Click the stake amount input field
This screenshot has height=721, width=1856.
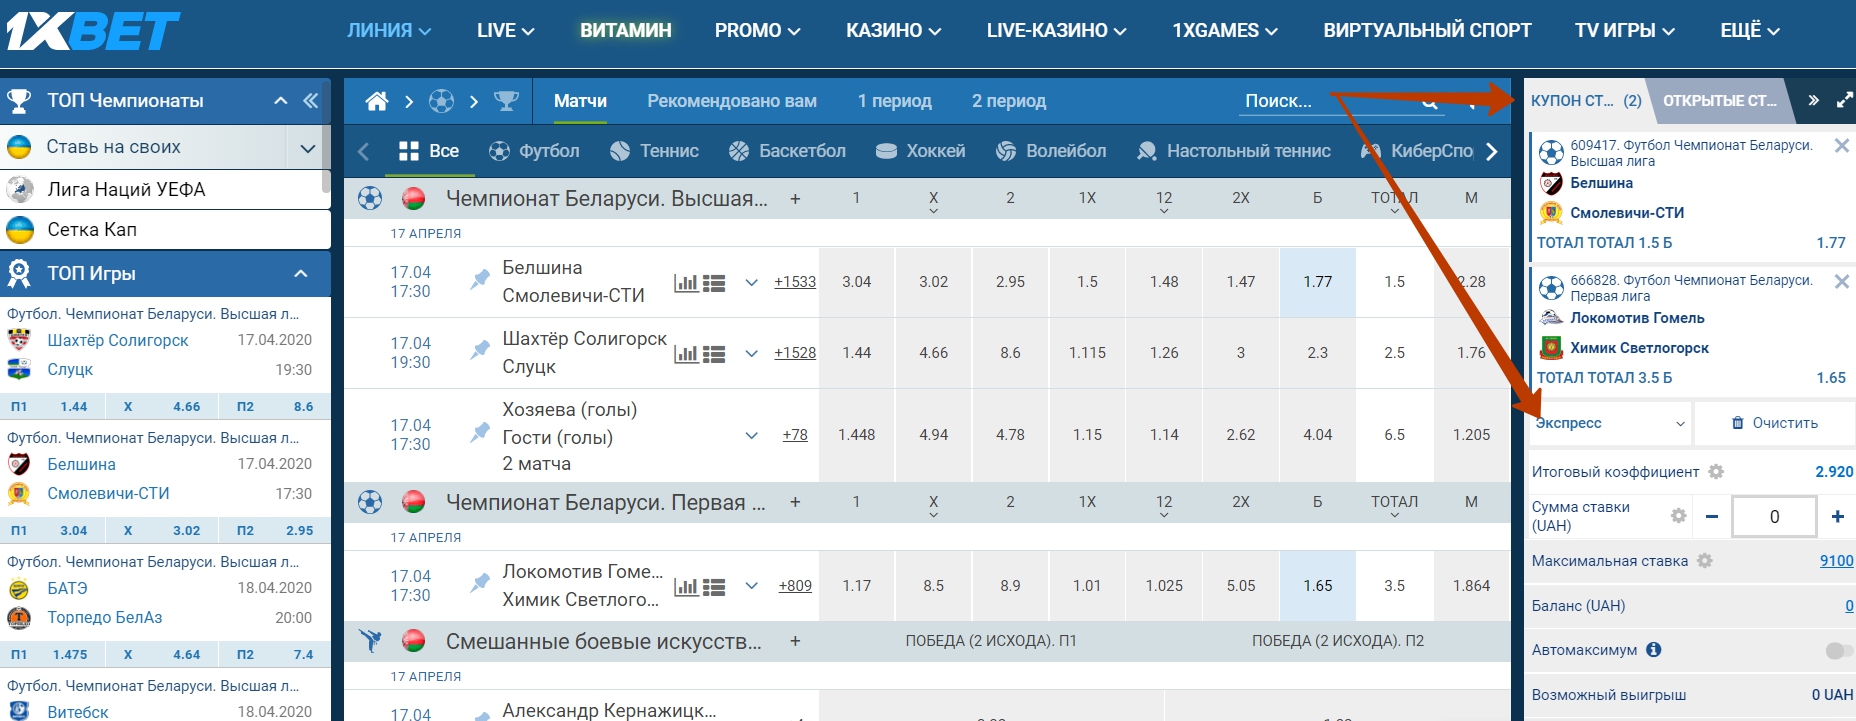tap(1774, 517)
